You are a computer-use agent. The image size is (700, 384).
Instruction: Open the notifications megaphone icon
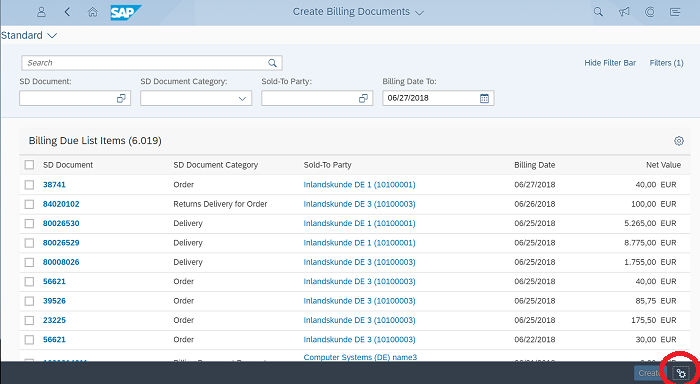click(x=624, y=12)
